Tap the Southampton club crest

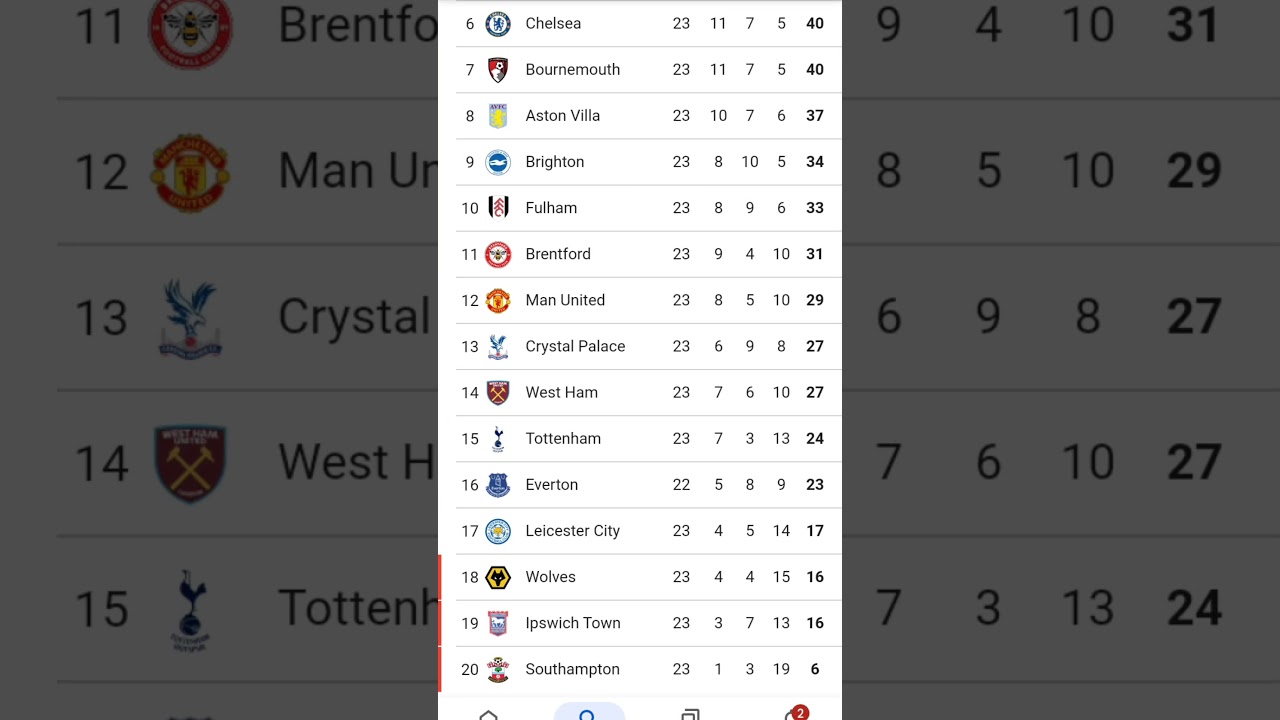pyautogui.click(x=498, y=669)
